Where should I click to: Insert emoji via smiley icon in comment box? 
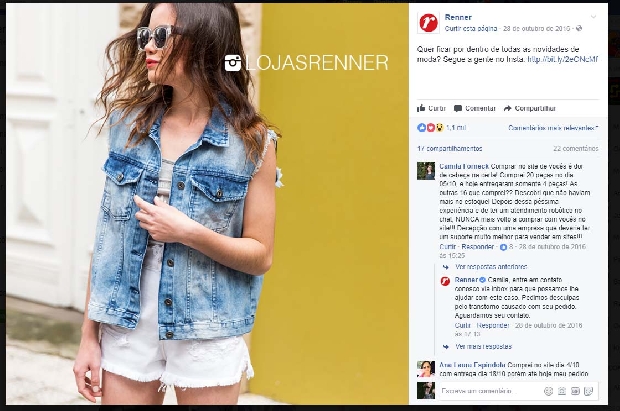pyautogui.click(x=548, y=391)
